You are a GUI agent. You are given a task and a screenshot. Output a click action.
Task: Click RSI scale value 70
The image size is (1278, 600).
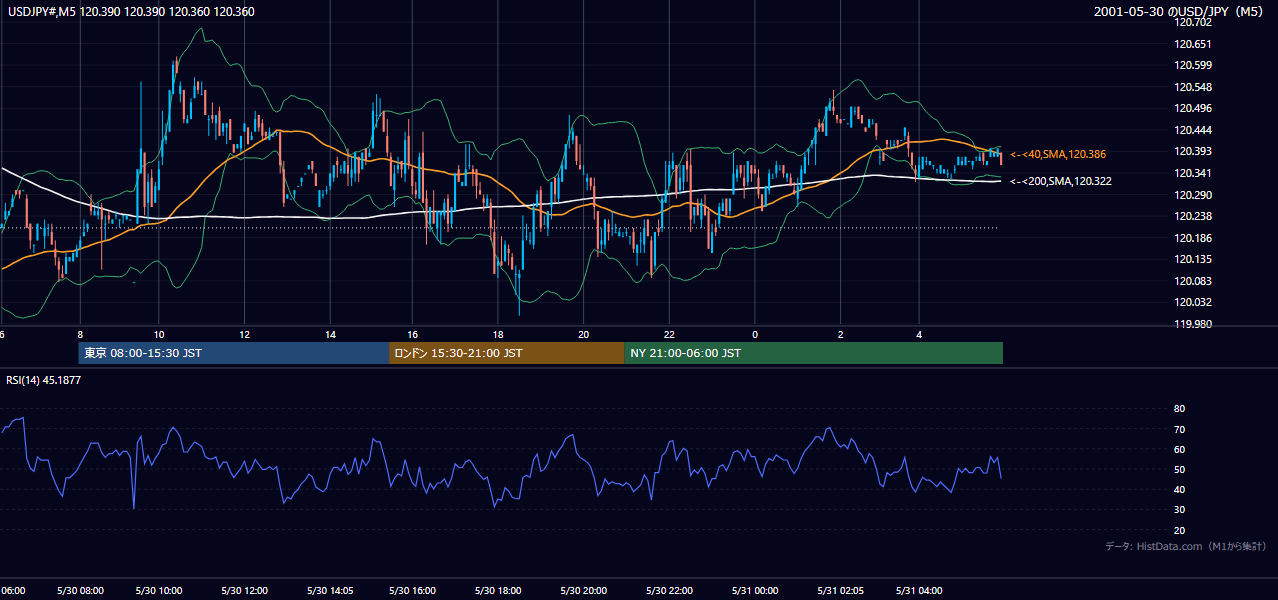pos(1179,429)
